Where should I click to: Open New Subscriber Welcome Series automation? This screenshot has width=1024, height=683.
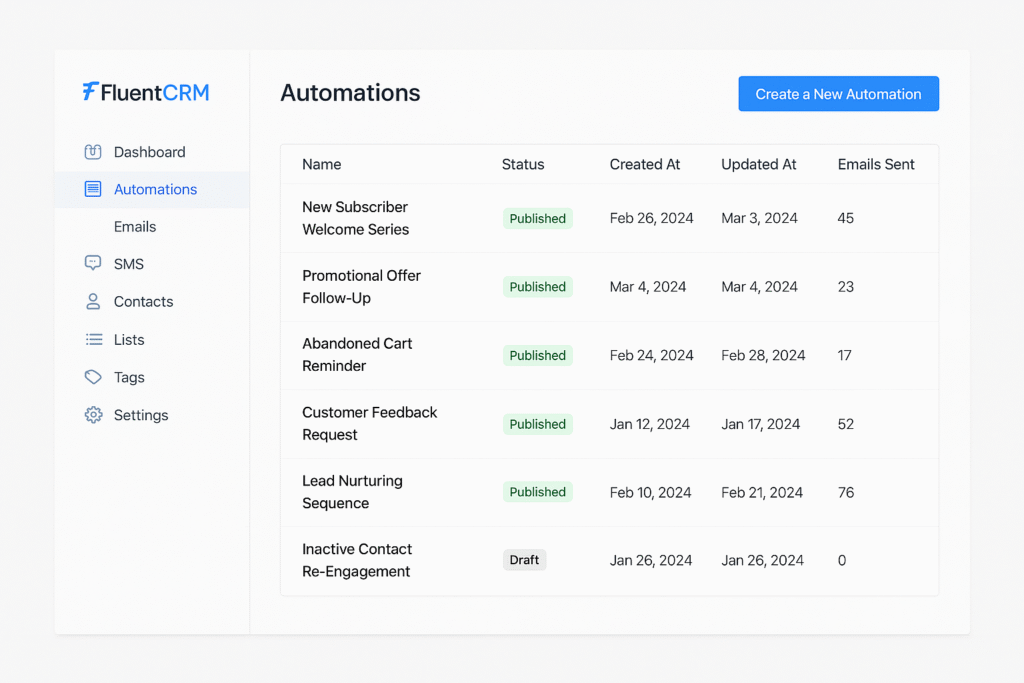point(355,218)
